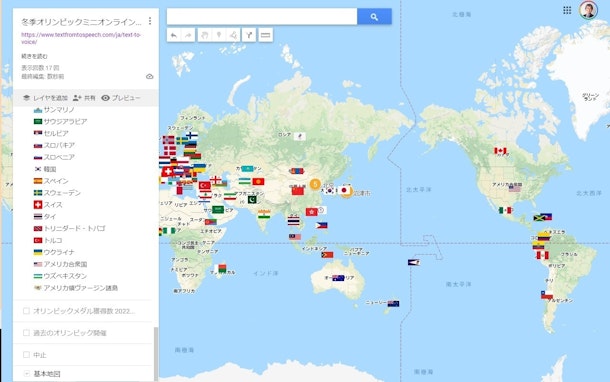The width and height of the screenshot is (610, 382).
Task: Open the 共有 share option
Action: (x=84, y=98)
